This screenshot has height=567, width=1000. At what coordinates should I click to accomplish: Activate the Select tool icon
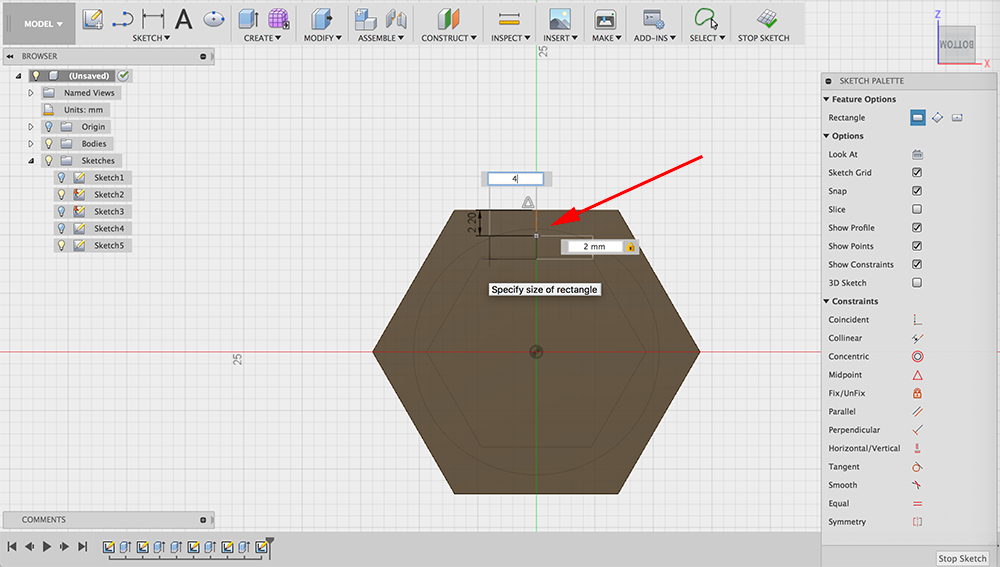(x=706, y=19)
